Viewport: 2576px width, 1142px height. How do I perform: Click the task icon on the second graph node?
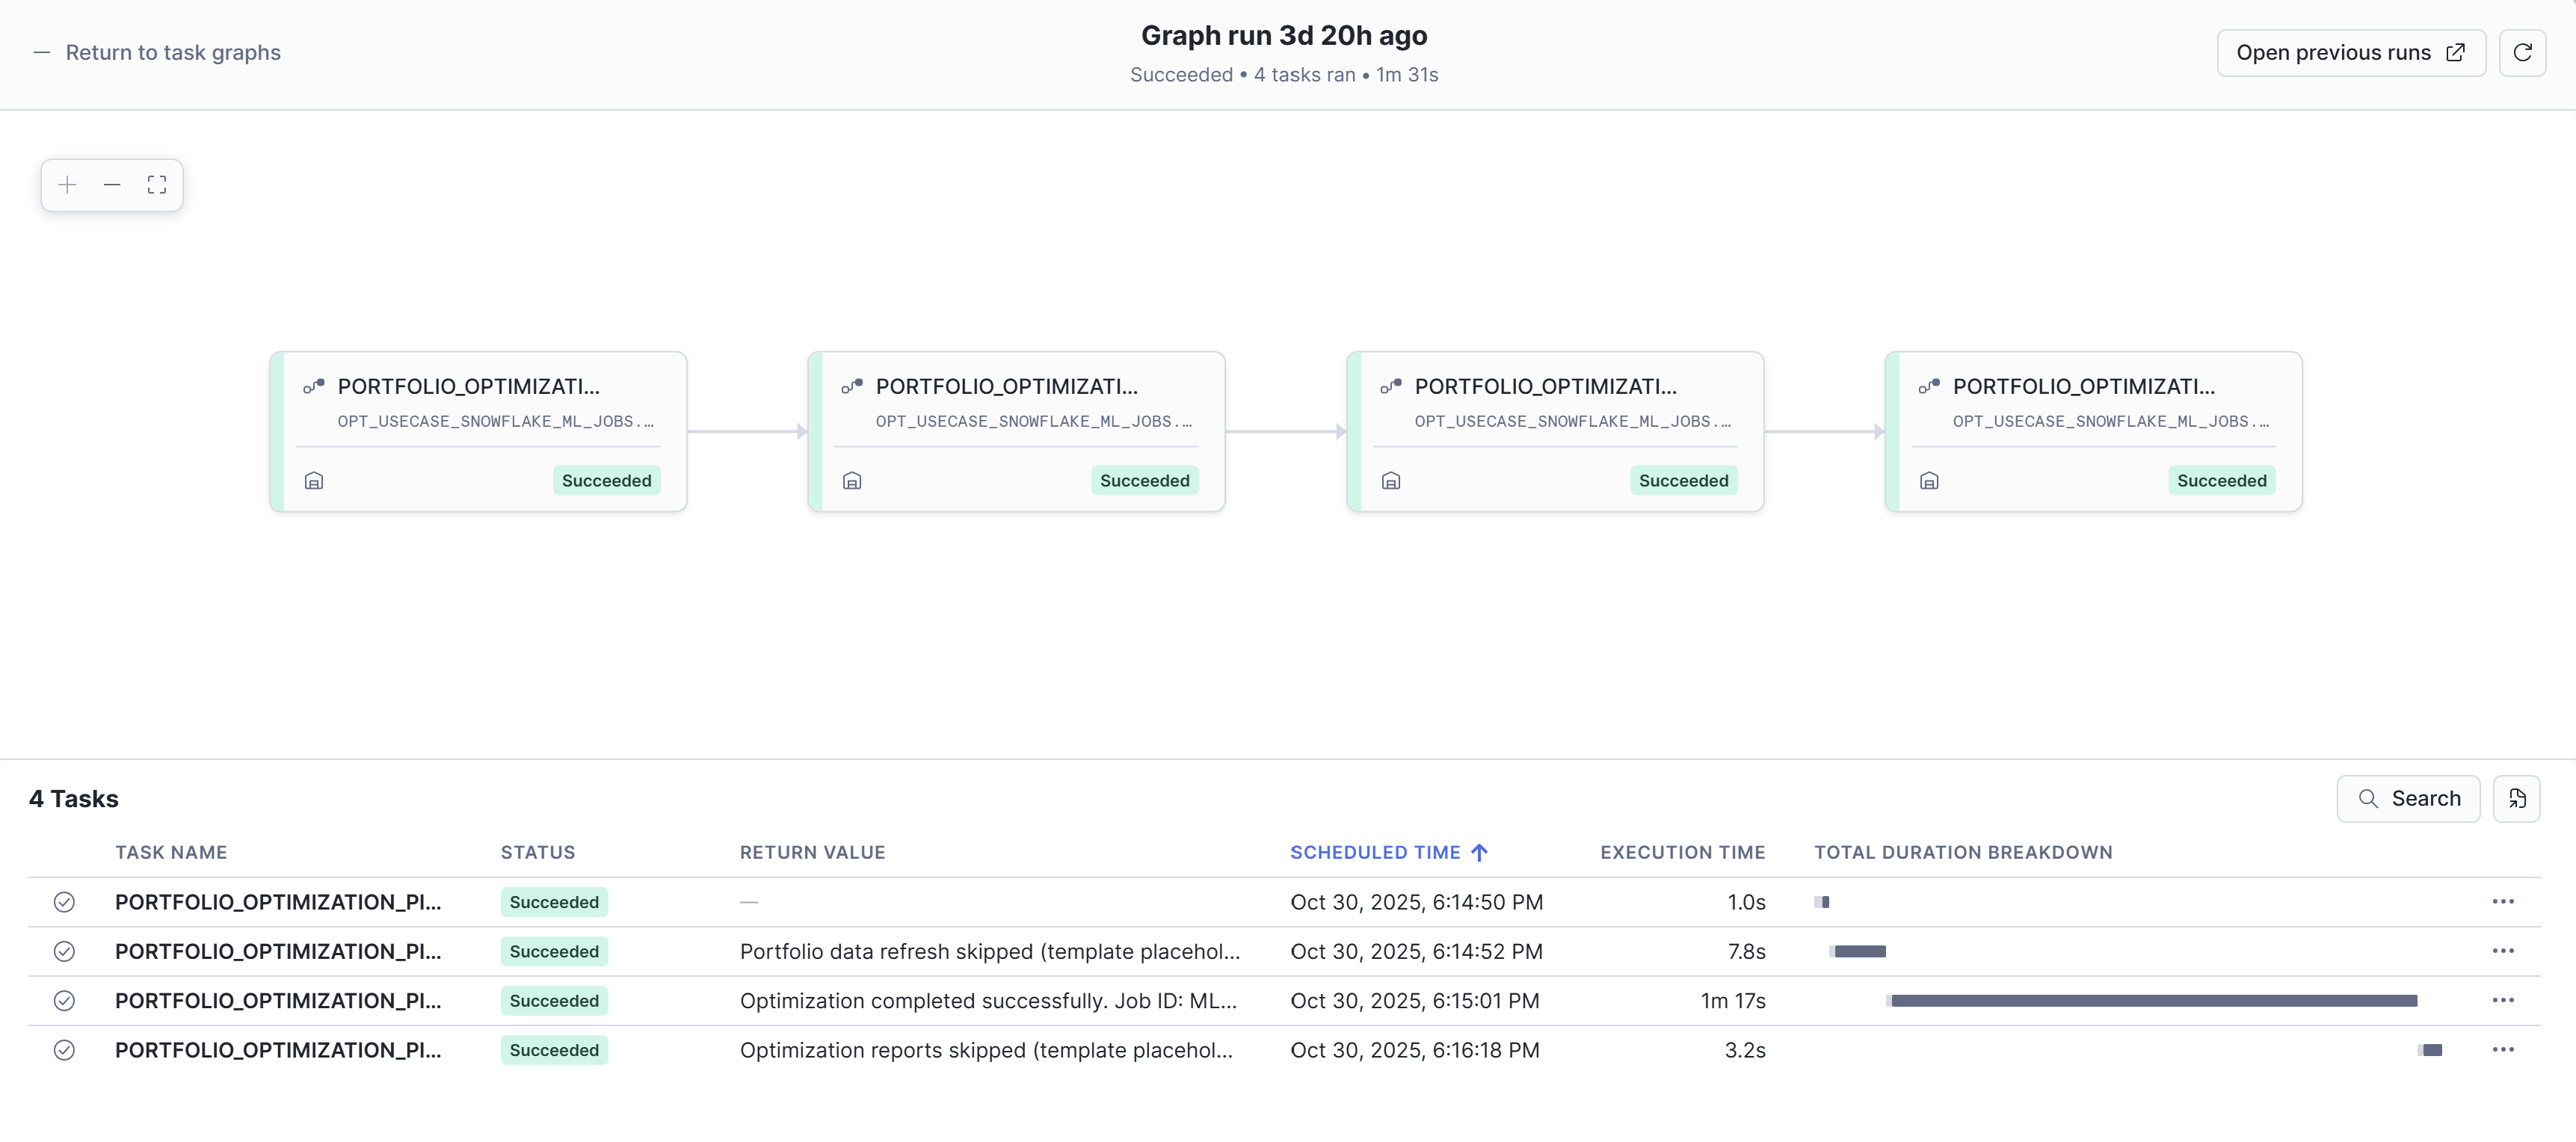click(851, 386)
